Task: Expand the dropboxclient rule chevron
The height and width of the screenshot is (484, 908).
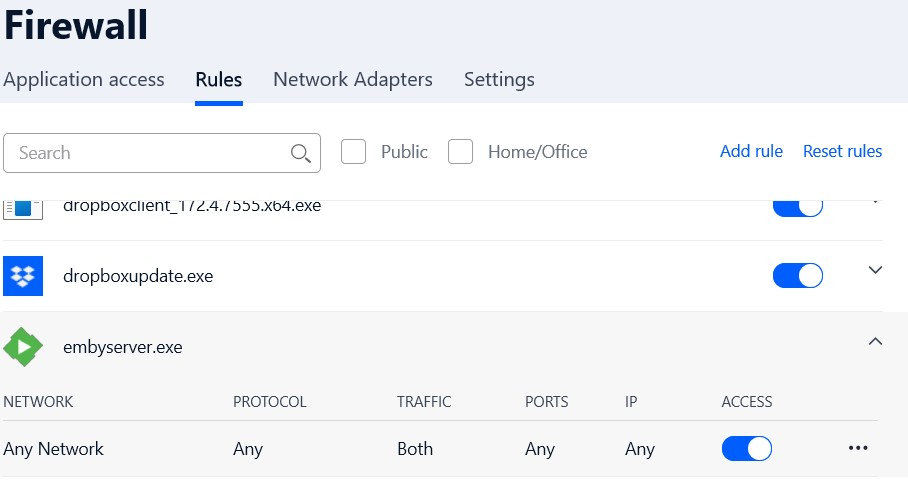Action: [x=876, y=201]
